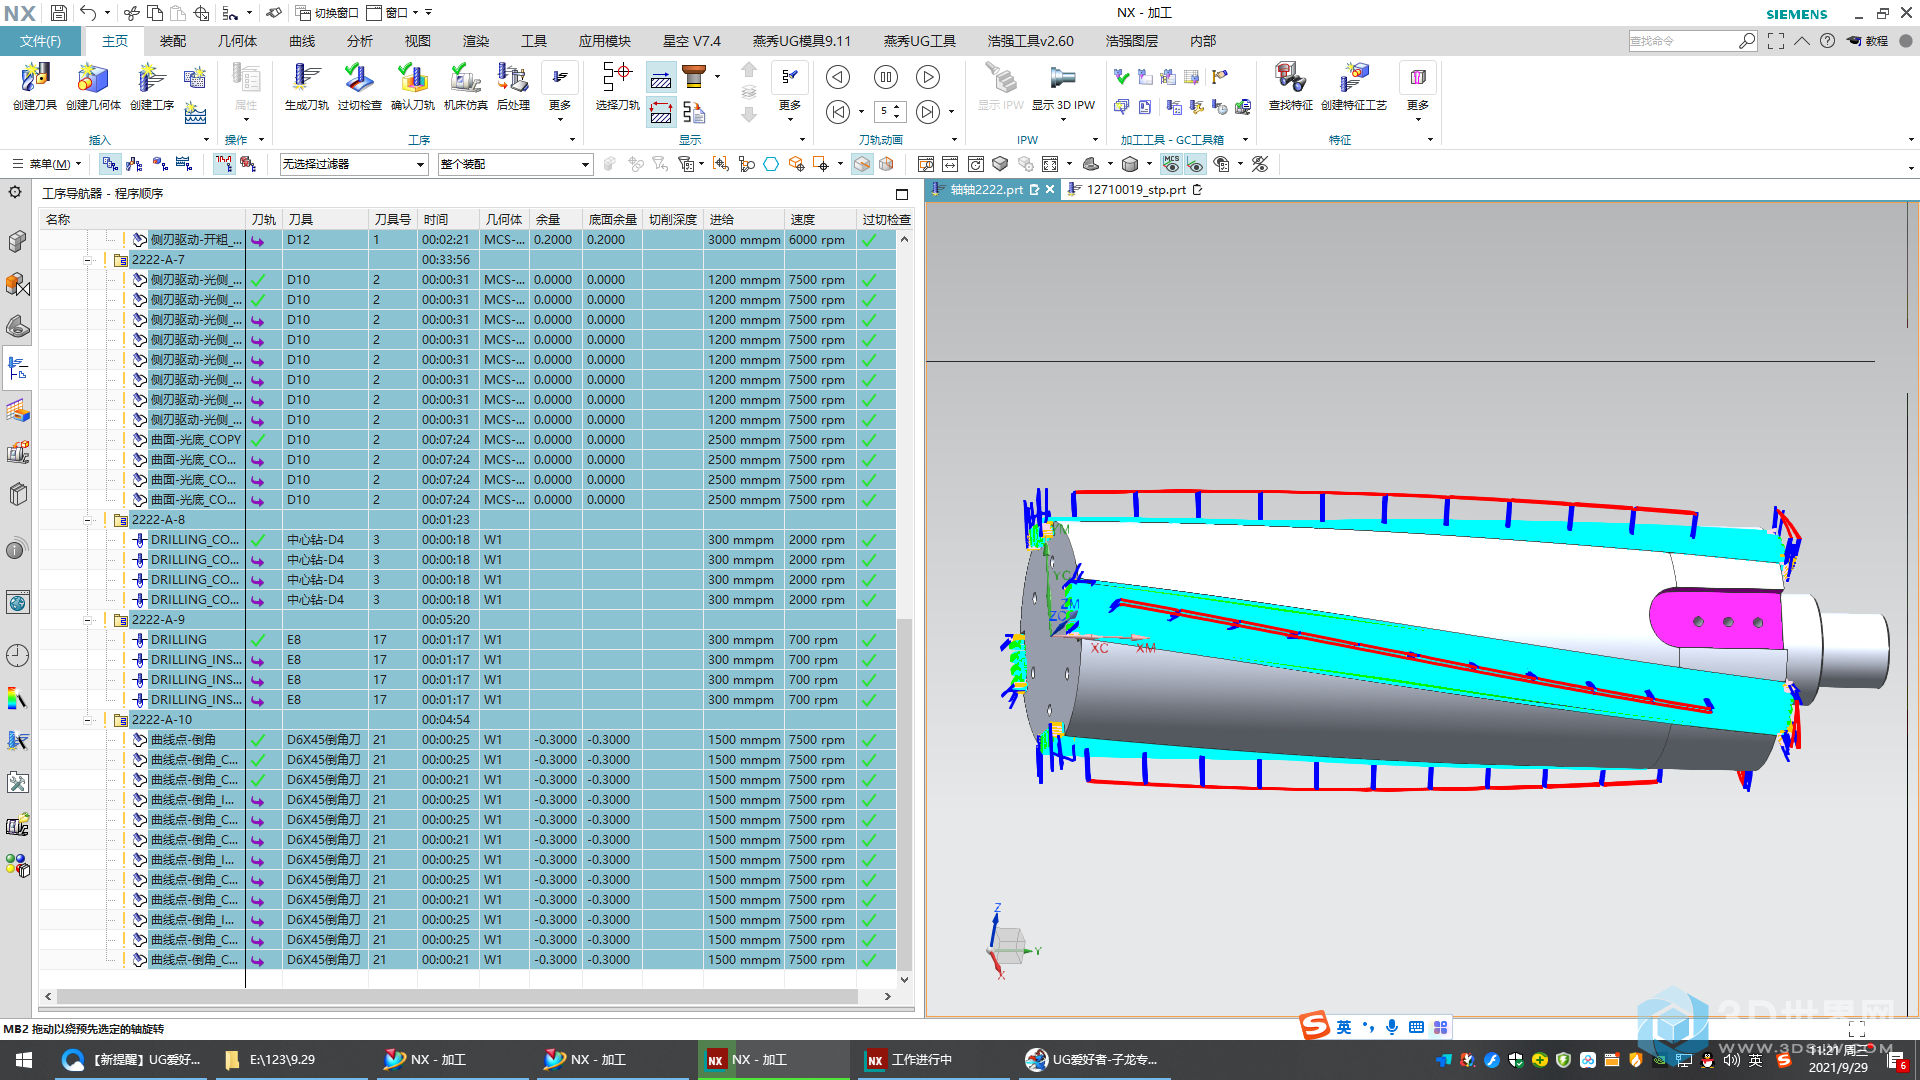Click the Tutorial (教程) button
The height and width of the screenshot is (1080, 1920).
[1868, 41]
